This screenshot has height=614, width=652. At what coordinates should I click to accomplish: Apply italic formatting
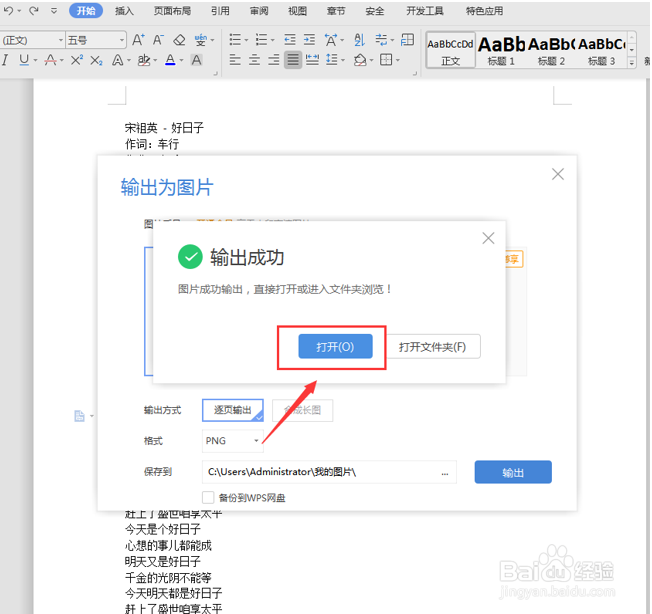[x=5, y=60]
